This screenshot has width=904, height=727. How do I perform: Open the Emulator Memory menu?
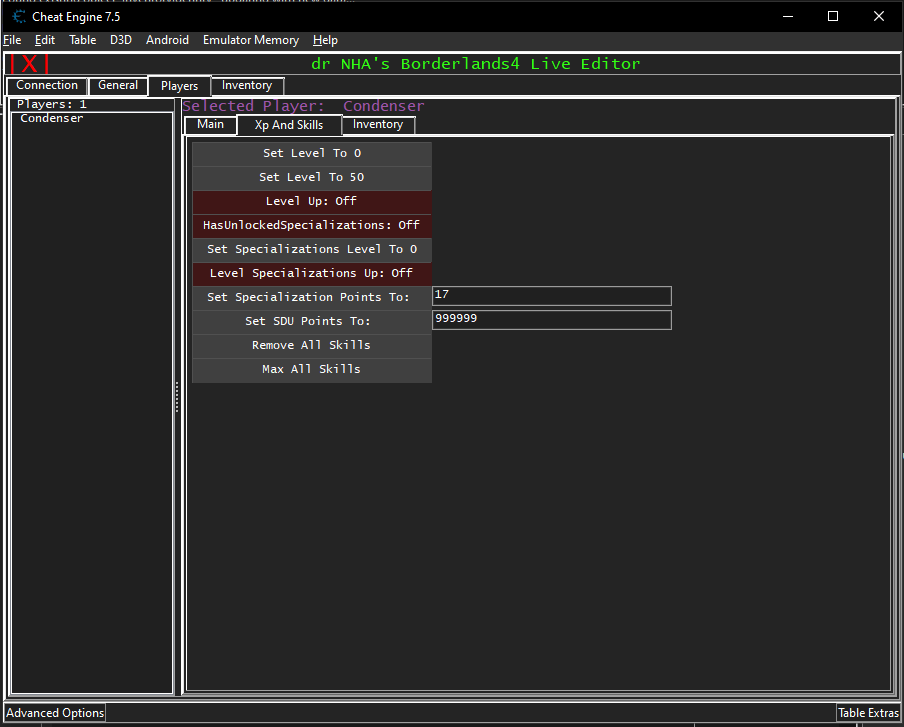[x=251, y=40]
